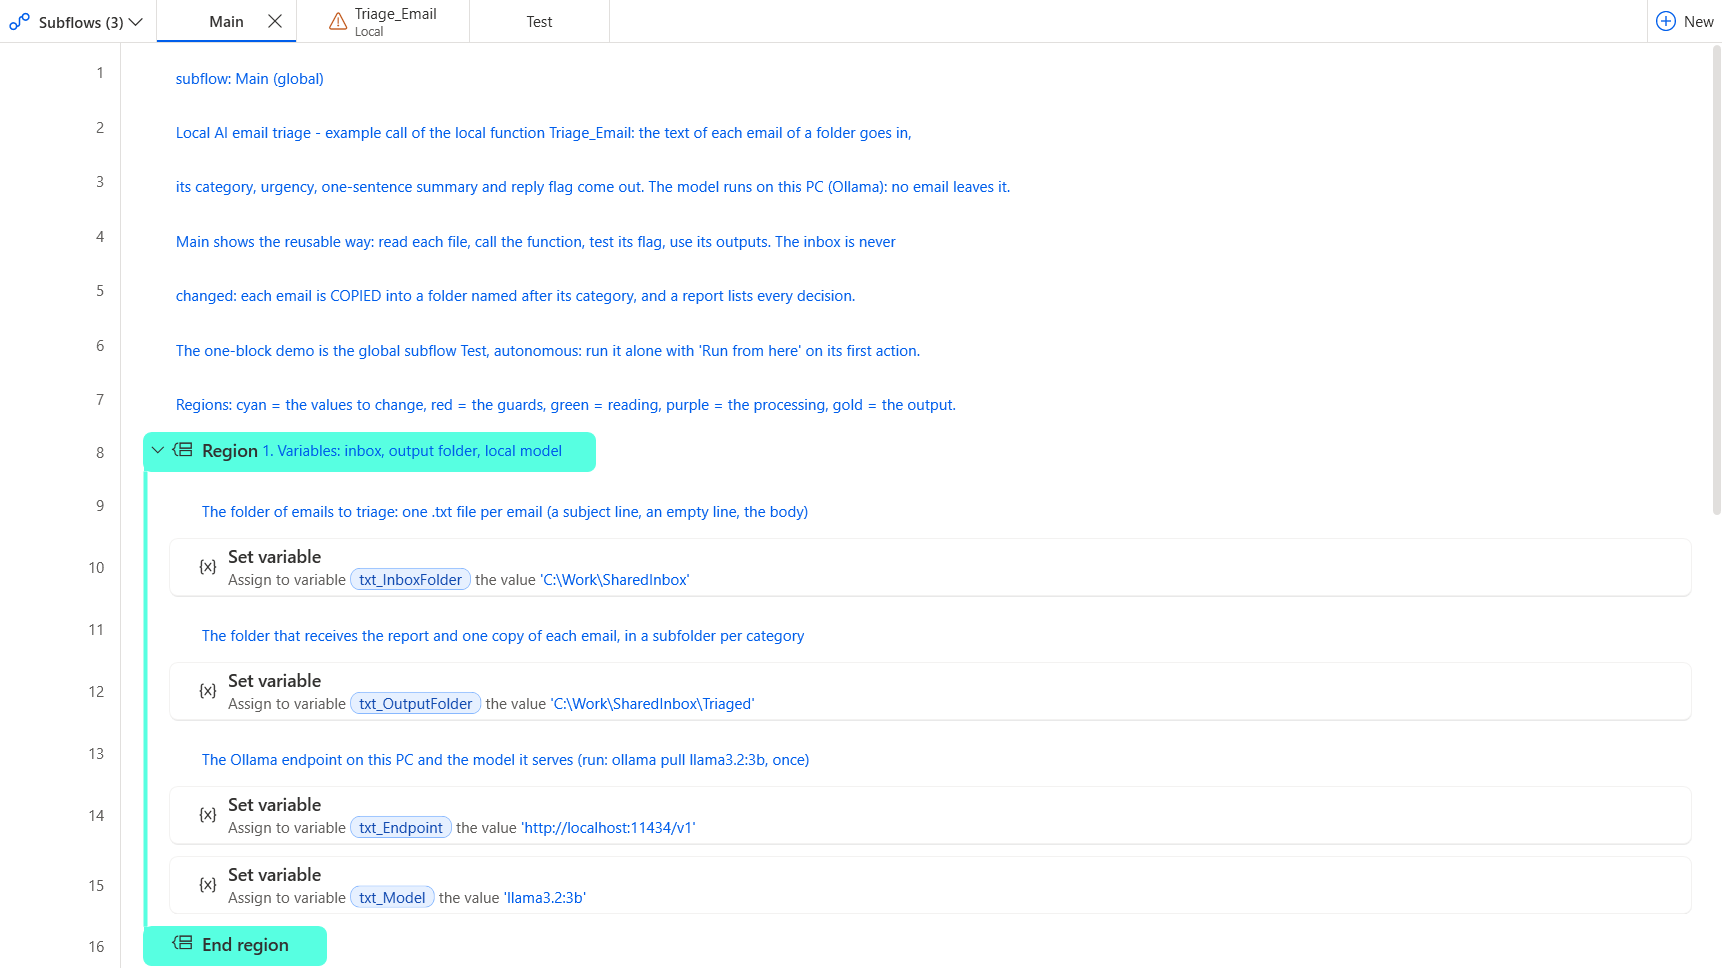Click variable icon of txt_InboxFolder action

pyautogui.click(x=208, y=567)
